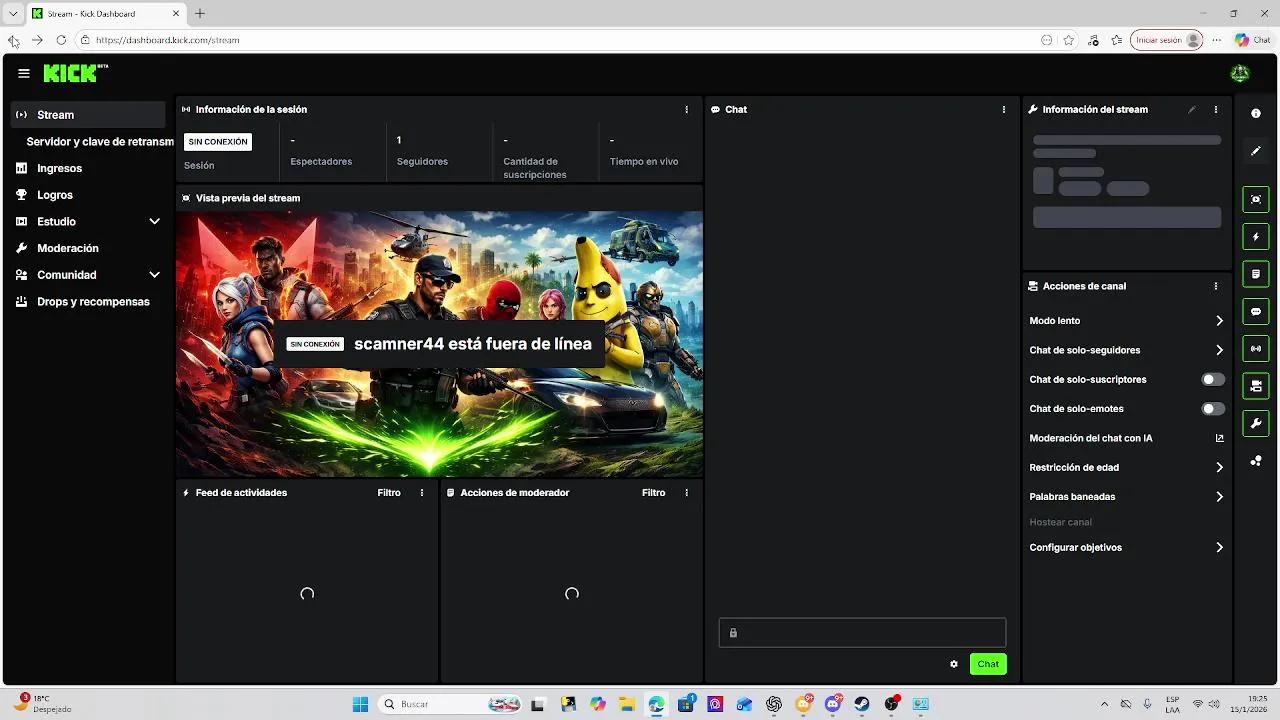The height and width of the screenshot is (720, 1280).
Task: Reload the page with browser refresh button
Action: click(x=61, y=40)
